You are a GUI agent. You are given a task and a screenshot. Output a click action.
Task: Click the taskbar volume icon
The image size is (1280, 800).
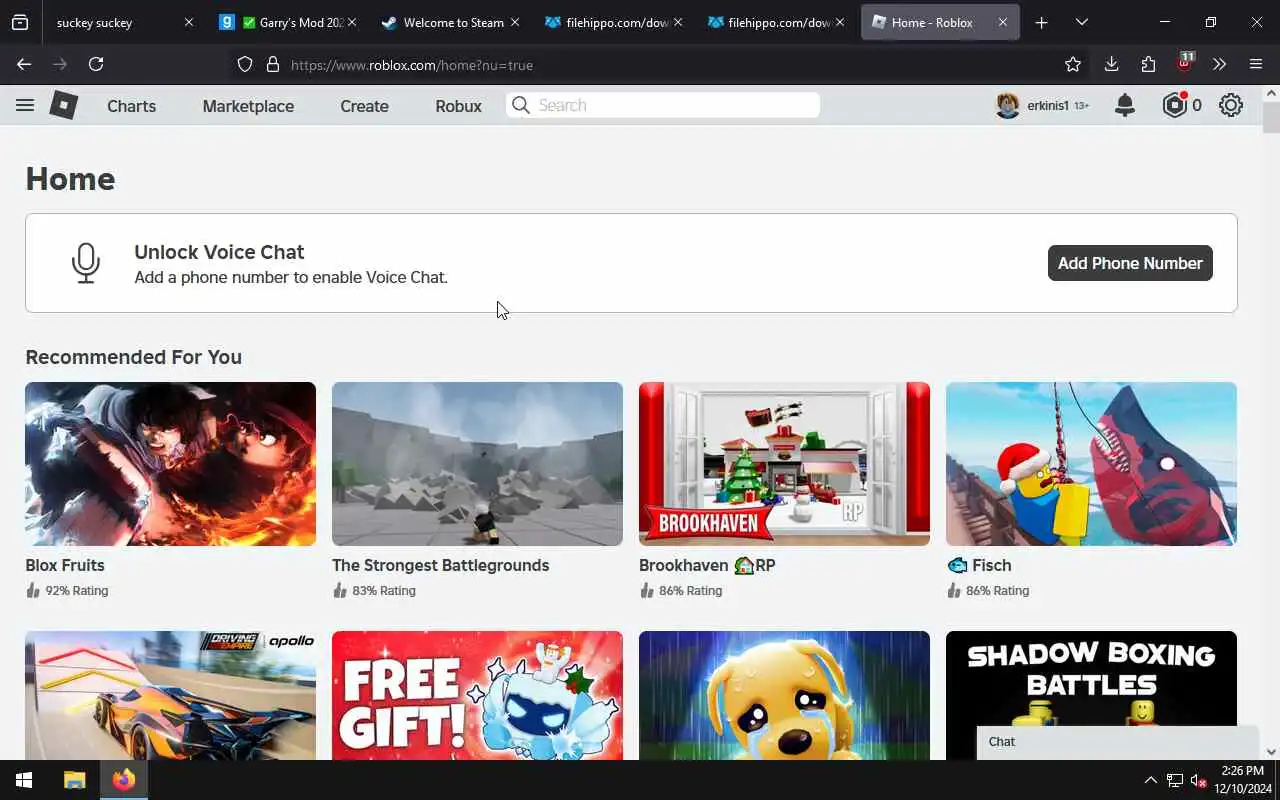coord(1198,781)
